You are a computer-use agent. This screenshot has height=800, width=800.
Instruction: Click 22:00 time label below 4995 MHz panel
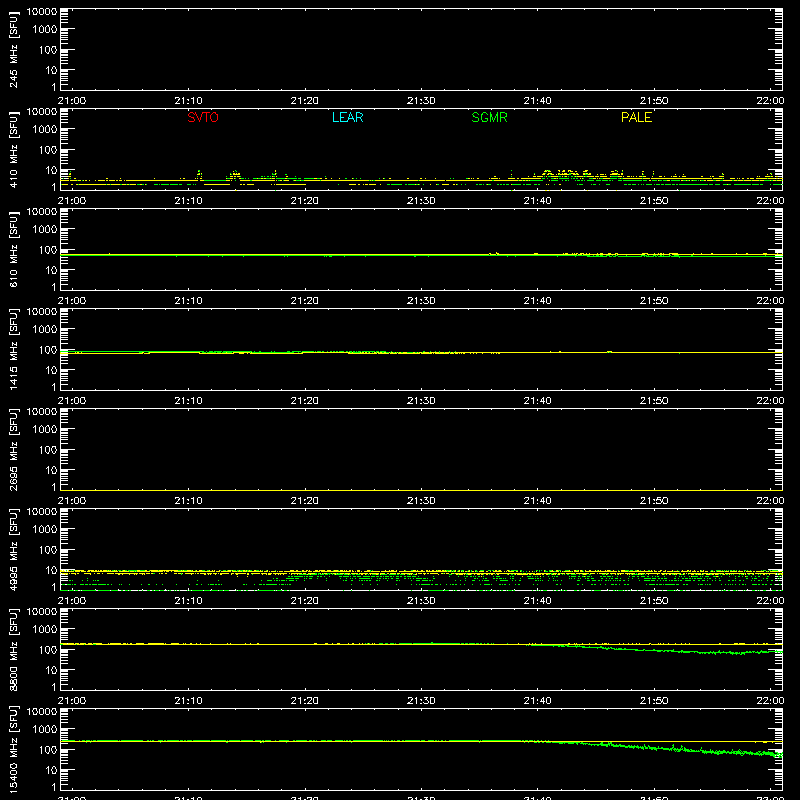770,601
